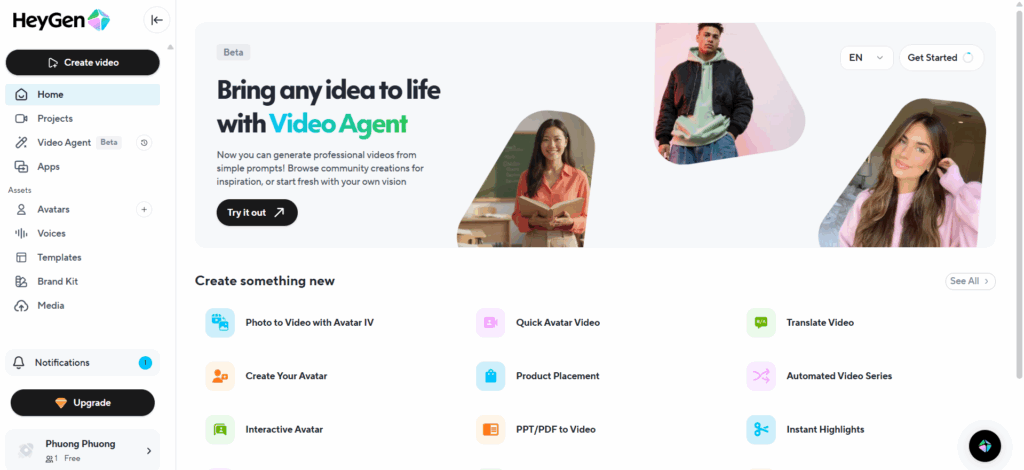The image size is (1024, 470).
Task: Open Video Agent history clock icon
Action: click(144, 142)
